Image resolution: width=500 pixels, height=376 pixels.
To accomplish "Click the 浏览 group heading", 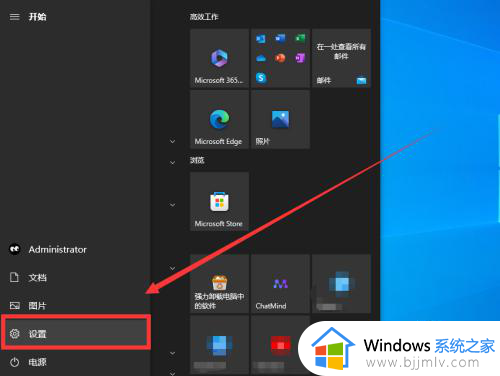I will [197, 160].
